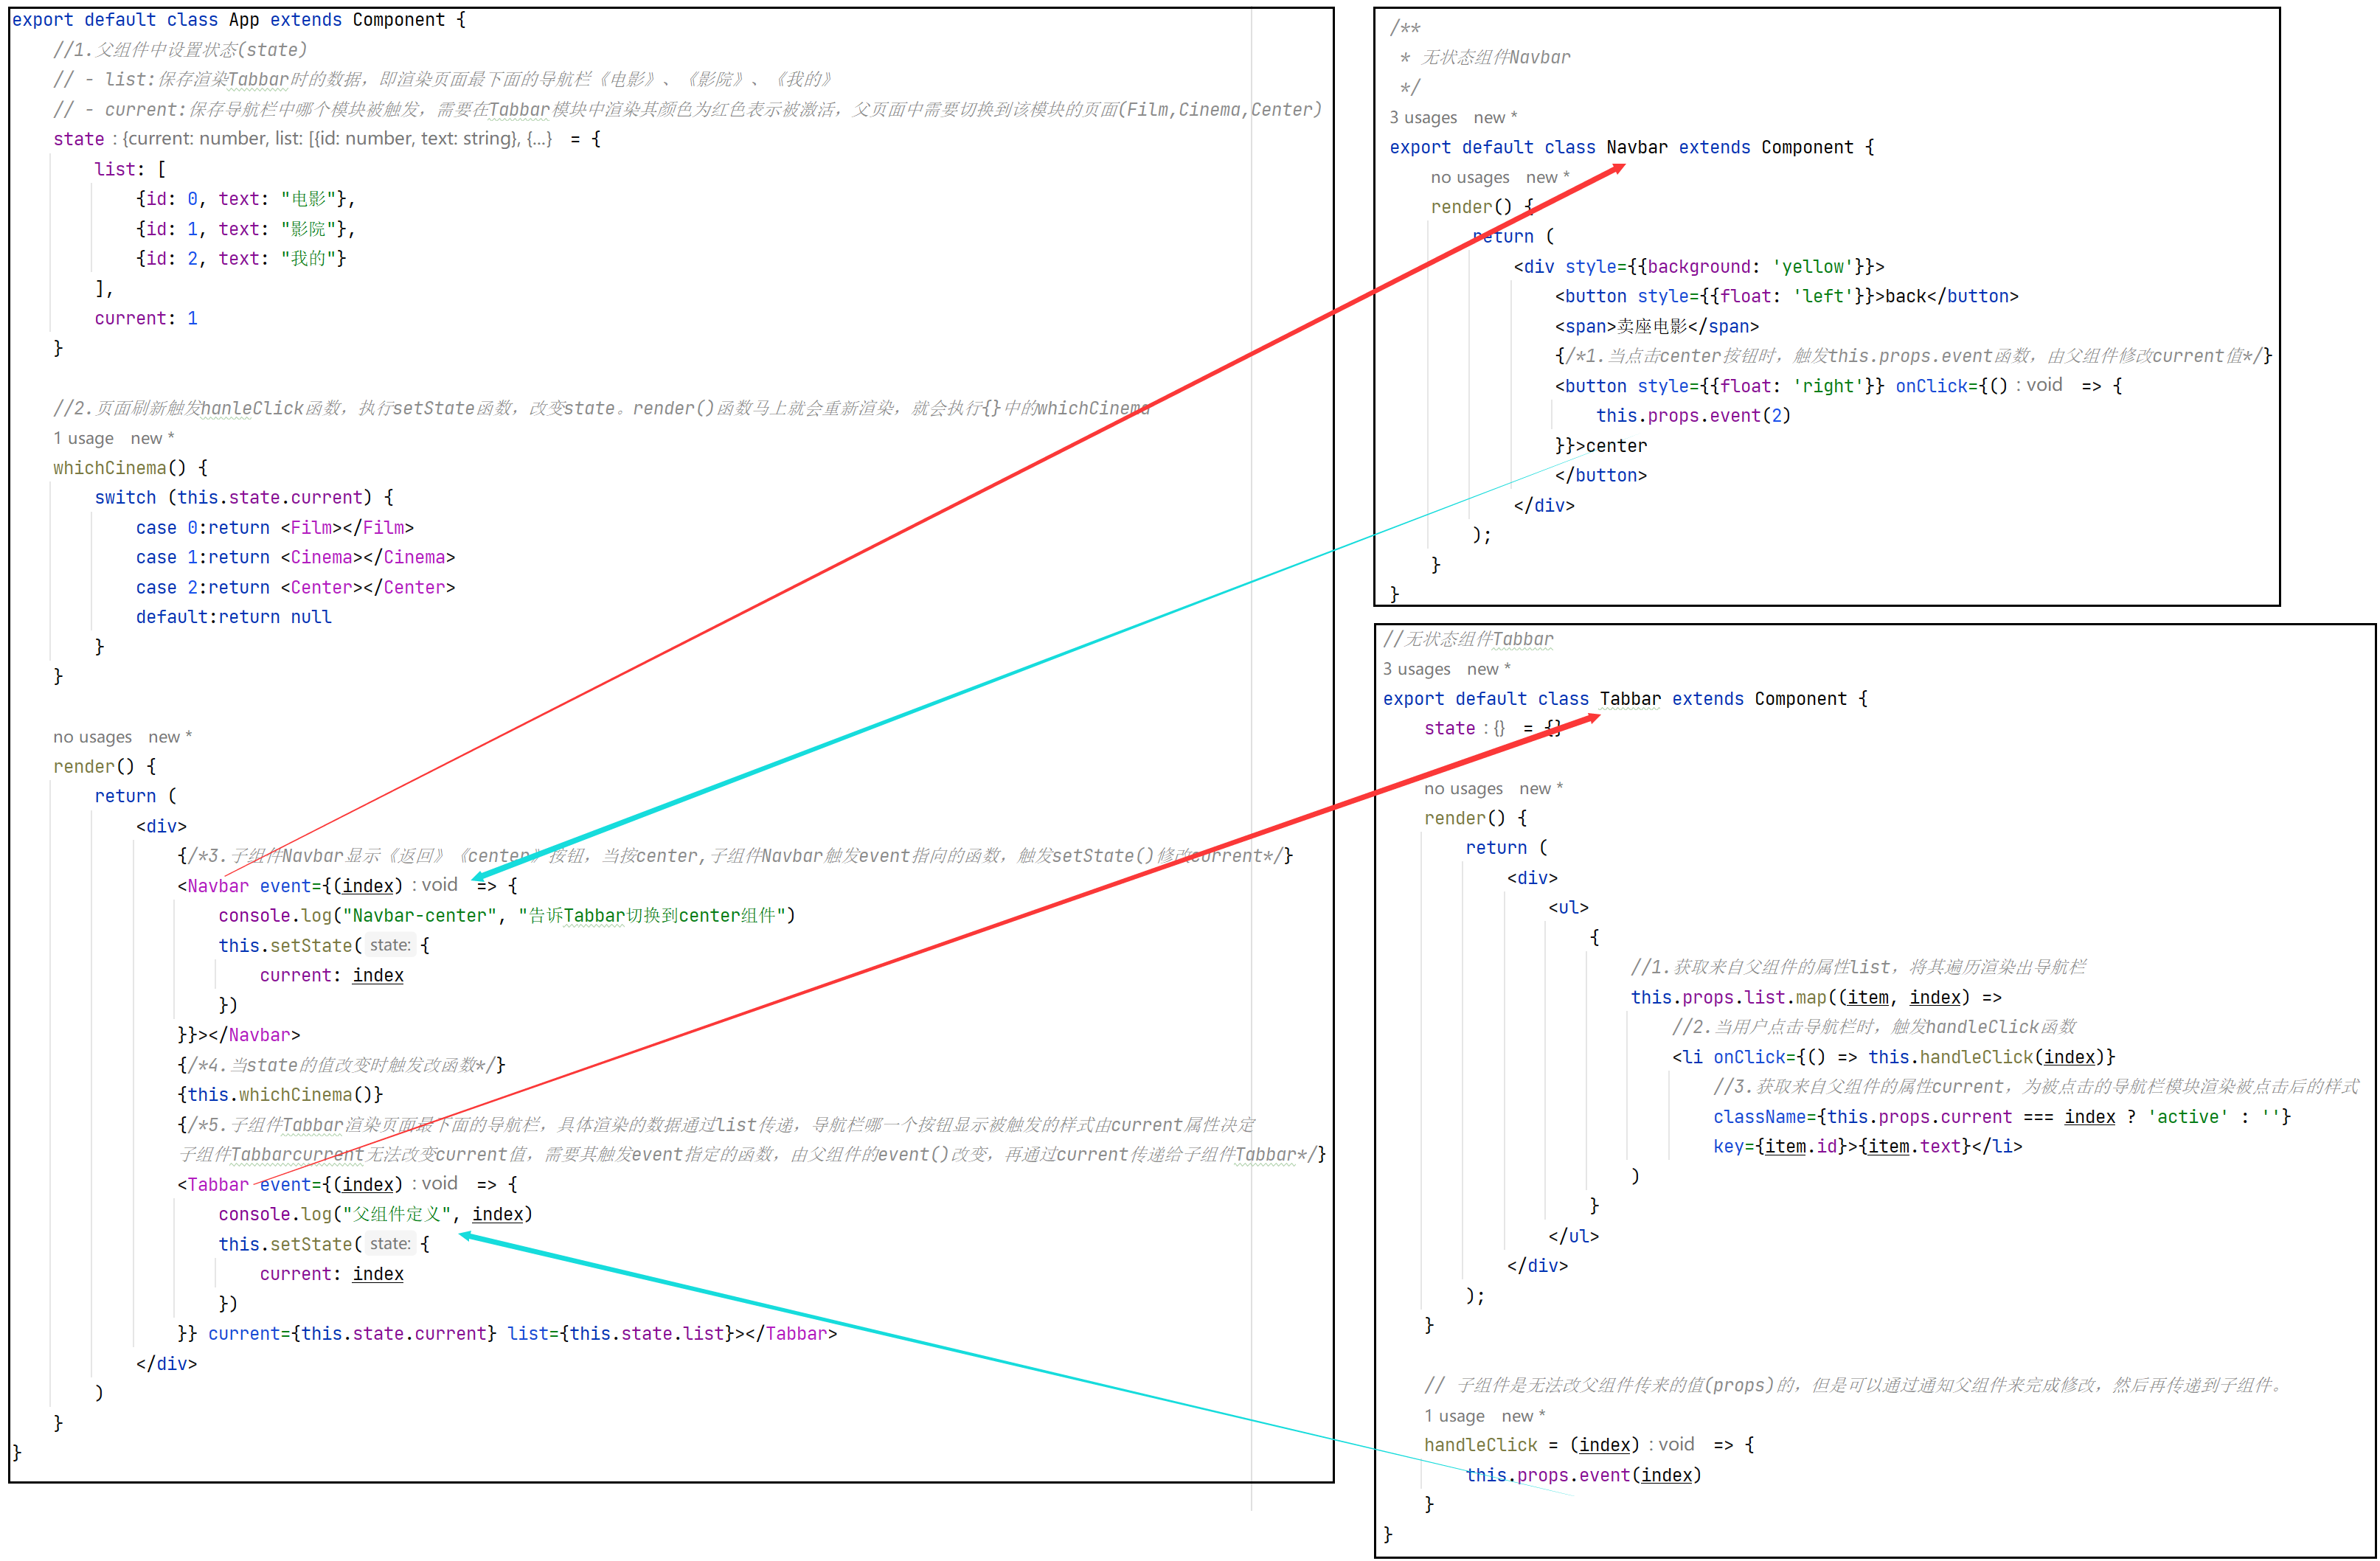
Task: Click the "case 2:return <Center>" line
Action: (295, 587)
